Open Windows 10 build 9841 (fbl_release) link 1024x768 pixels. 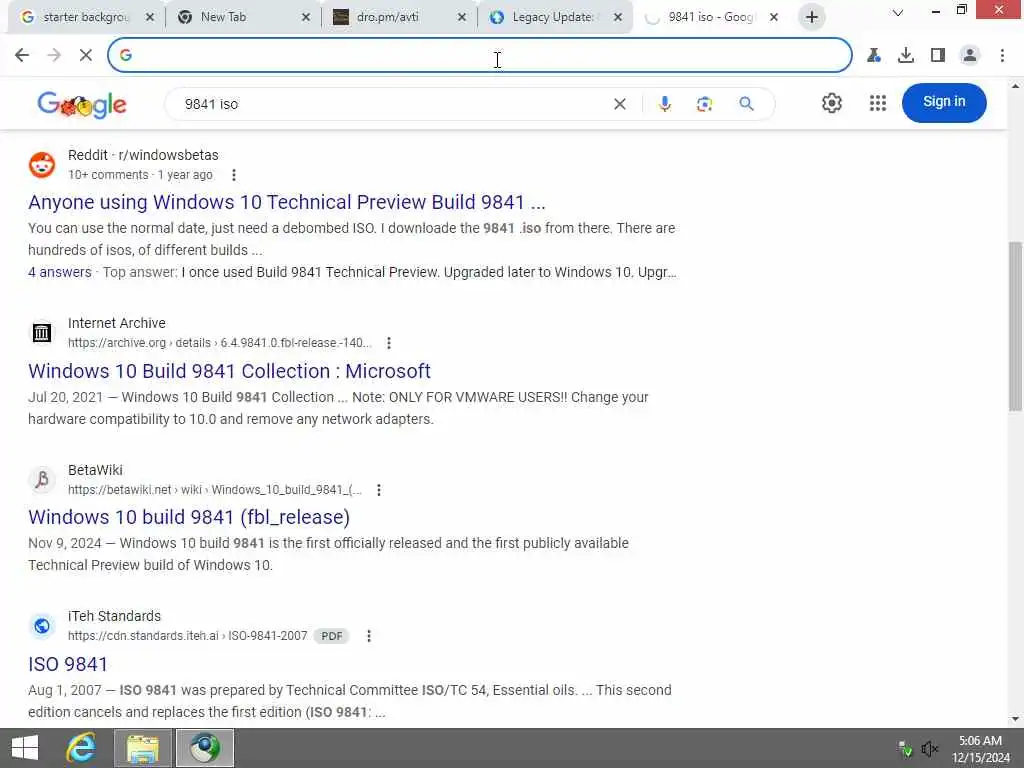tap(189, 517)
